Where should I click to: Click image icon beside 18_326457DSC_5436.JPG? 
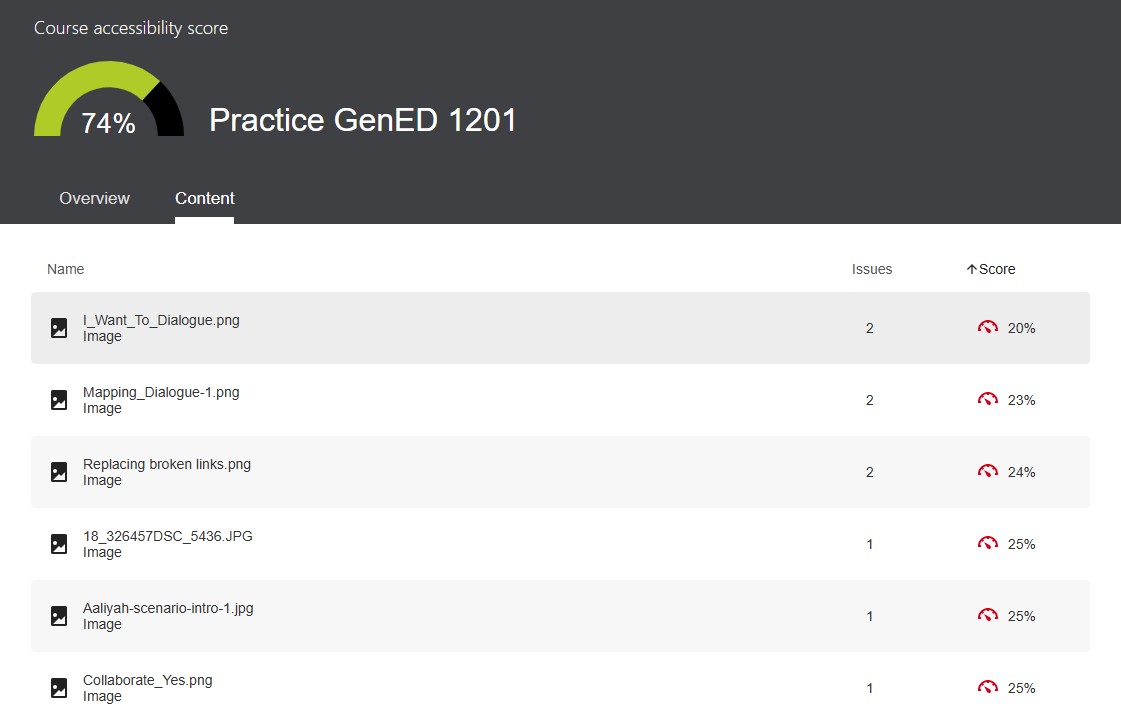click(x=59, y=544)
